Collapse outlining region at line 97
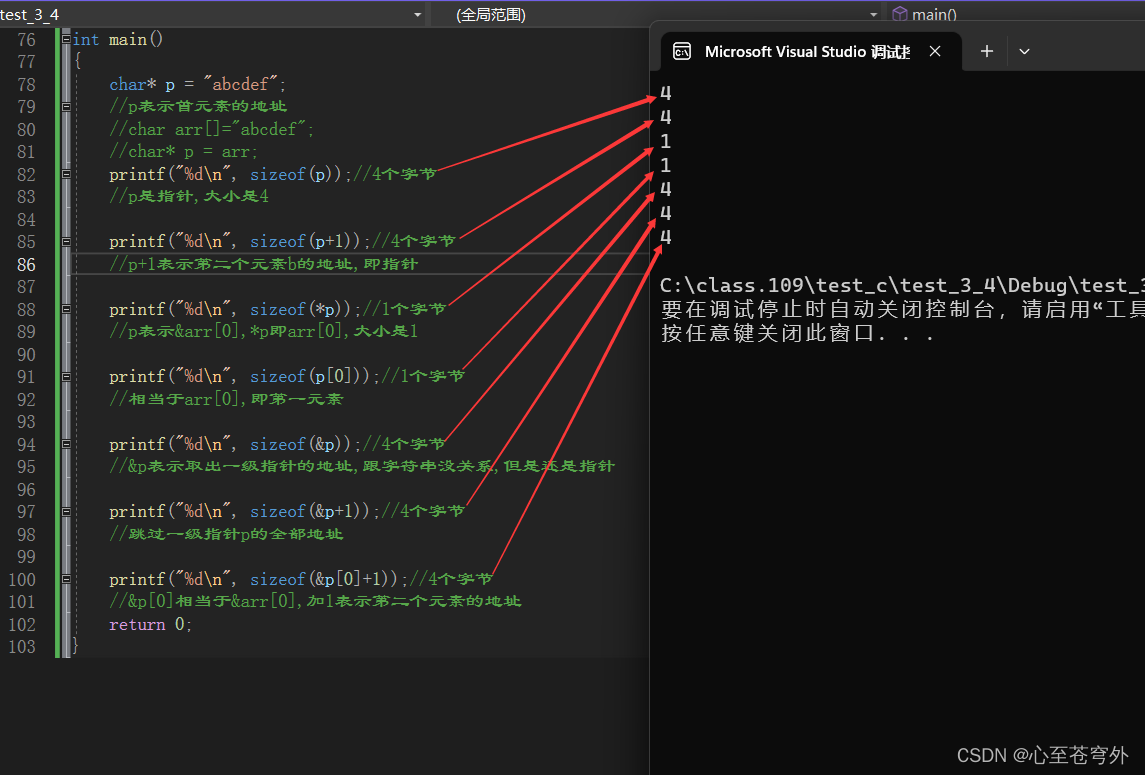1145x775 pixels. point(66,512)
